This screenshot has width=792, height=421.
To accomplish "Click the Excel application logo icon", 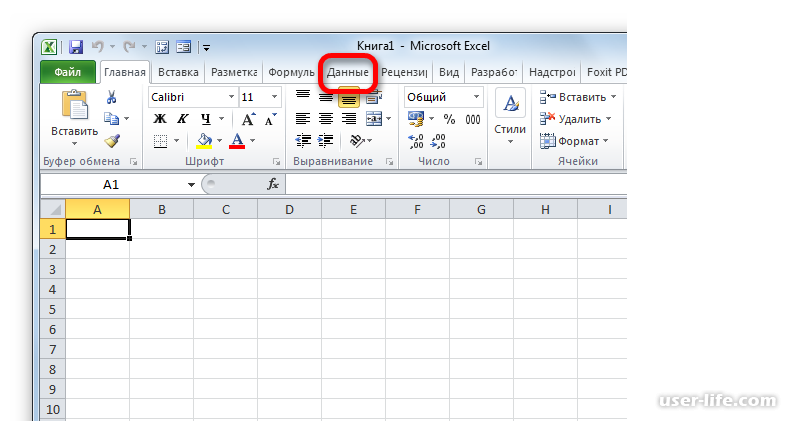I will (x=49, y=47).
